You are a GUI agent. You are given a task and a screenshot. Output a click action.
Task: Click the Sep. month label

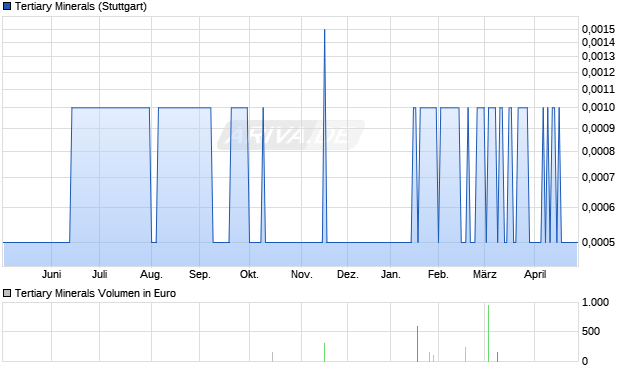(200, 274)
